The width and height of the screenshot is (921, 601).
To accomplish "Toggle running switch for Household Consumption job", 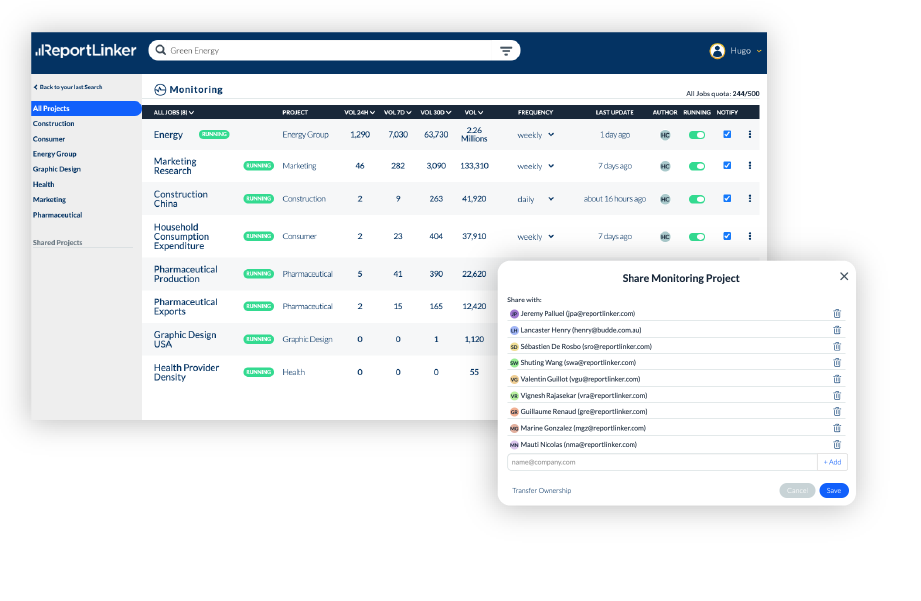I will 697,237.
